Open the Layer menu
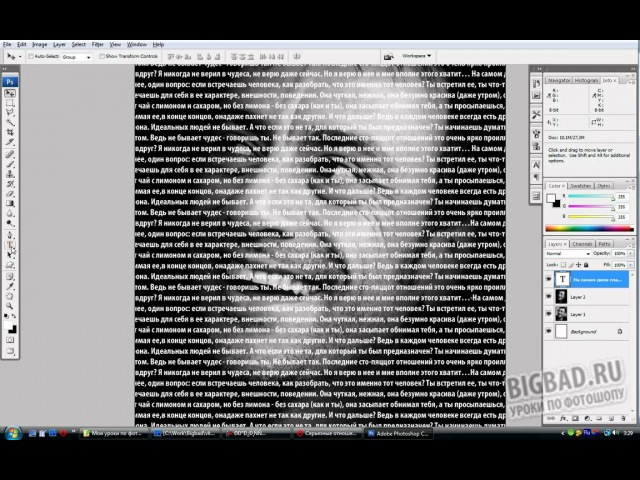This screenshot has height=480, width=640. point(59,44)
